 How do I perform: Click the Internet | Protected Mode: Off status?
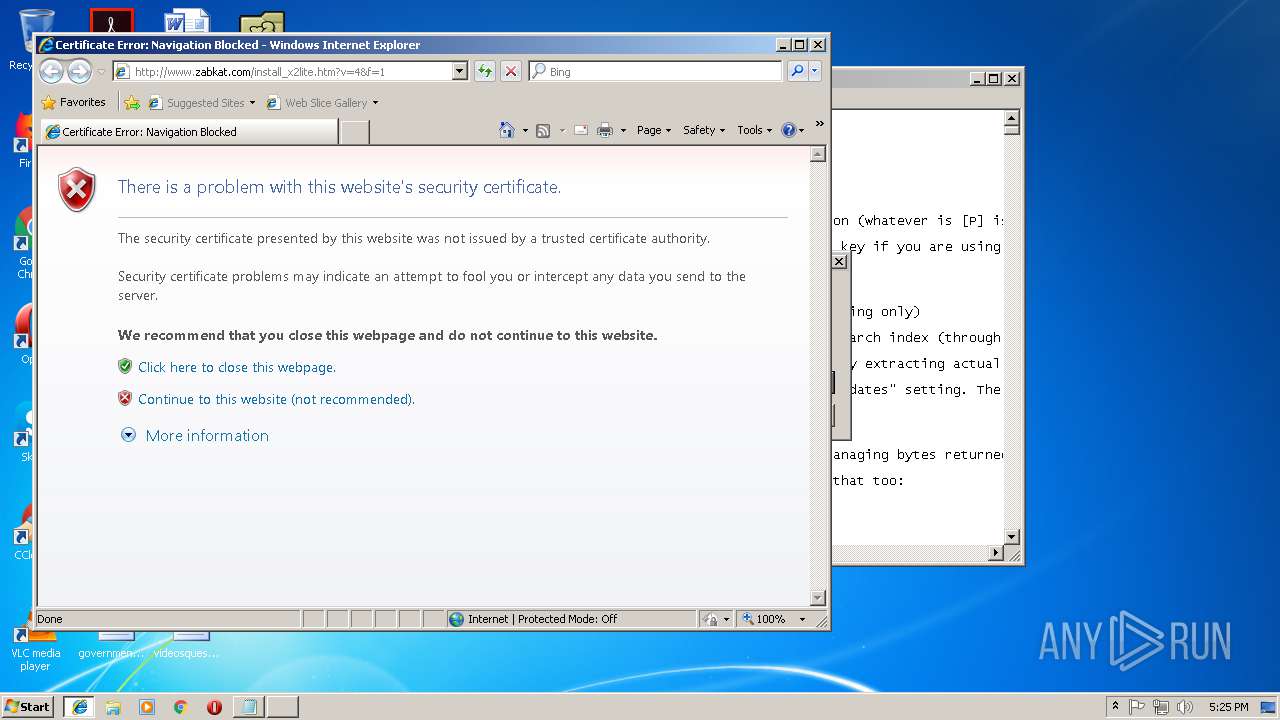click(571, 619)
